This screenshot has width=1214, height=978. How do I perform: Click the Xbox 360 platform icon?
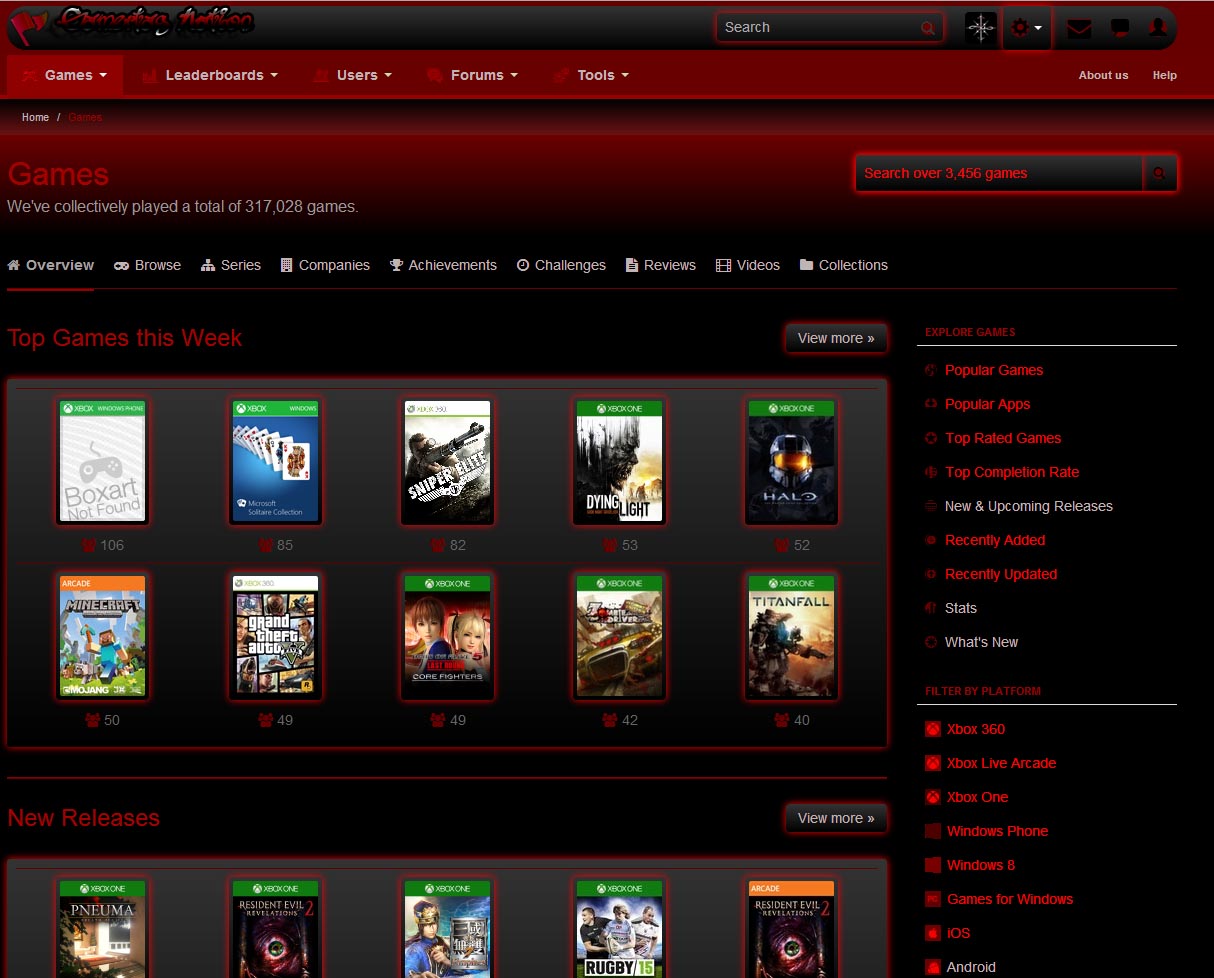[x=932, y=729]
